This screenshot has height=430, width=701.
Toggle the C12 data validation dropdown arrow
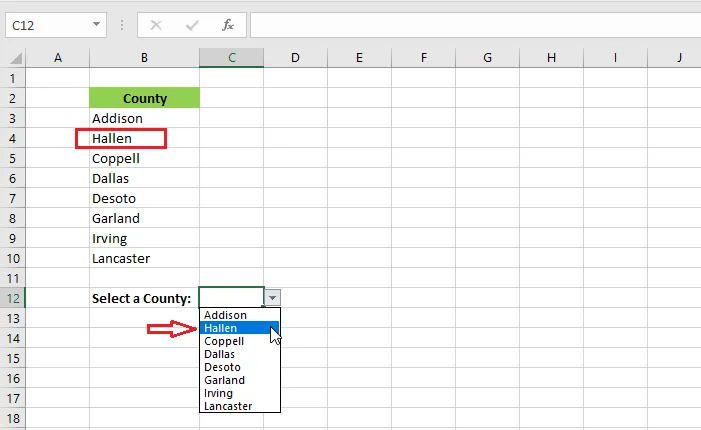(x=273, y=297)
